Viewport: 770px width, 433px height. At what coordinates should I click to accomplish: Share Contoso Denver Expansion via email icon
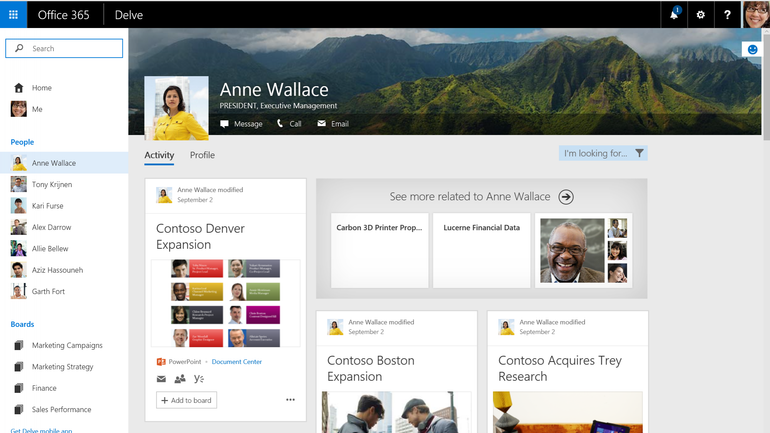click(161, 379)
